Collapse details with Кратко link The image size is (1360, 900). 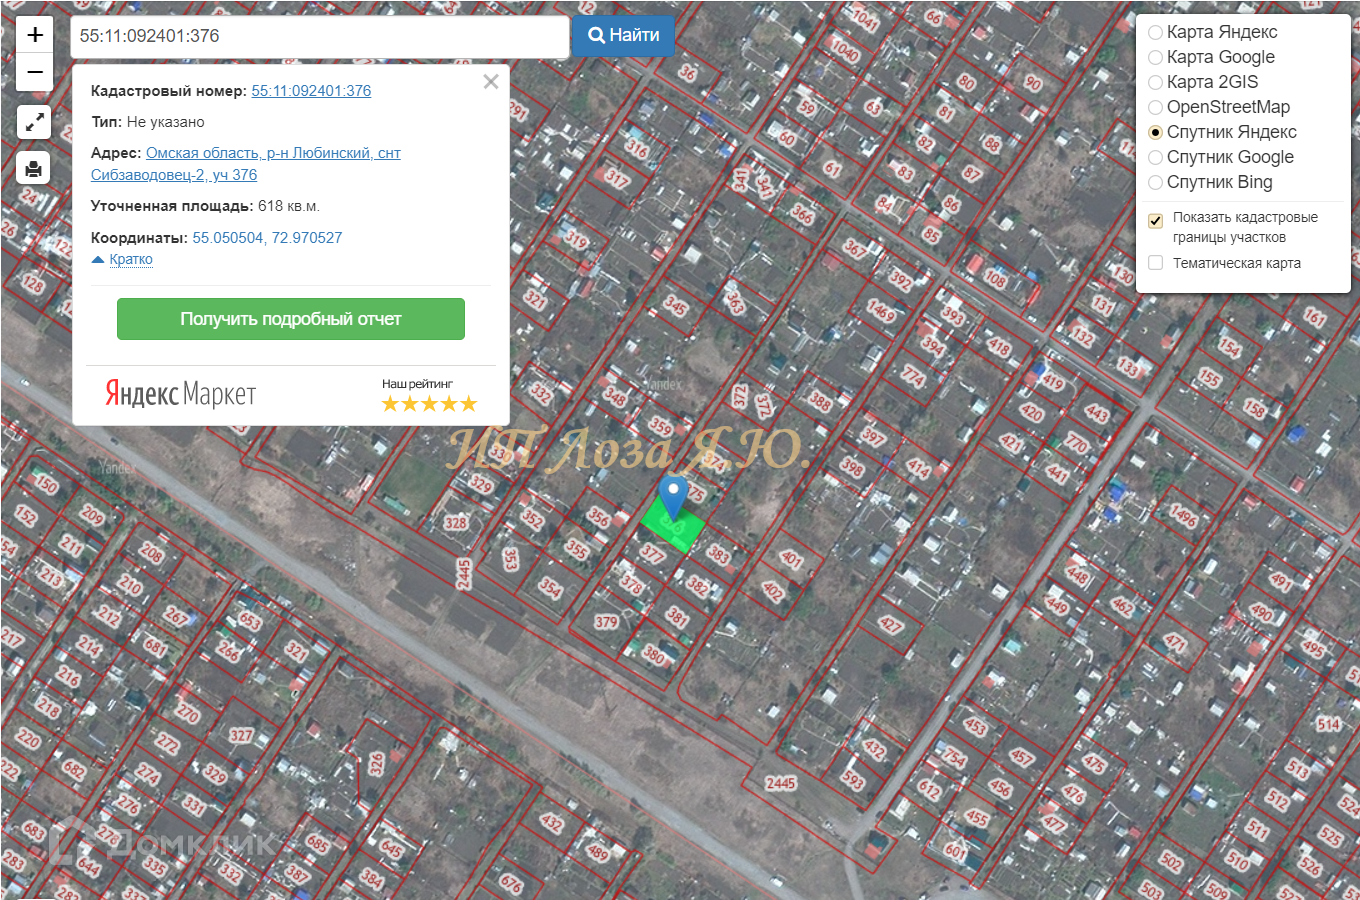click(x=131, y=259)
